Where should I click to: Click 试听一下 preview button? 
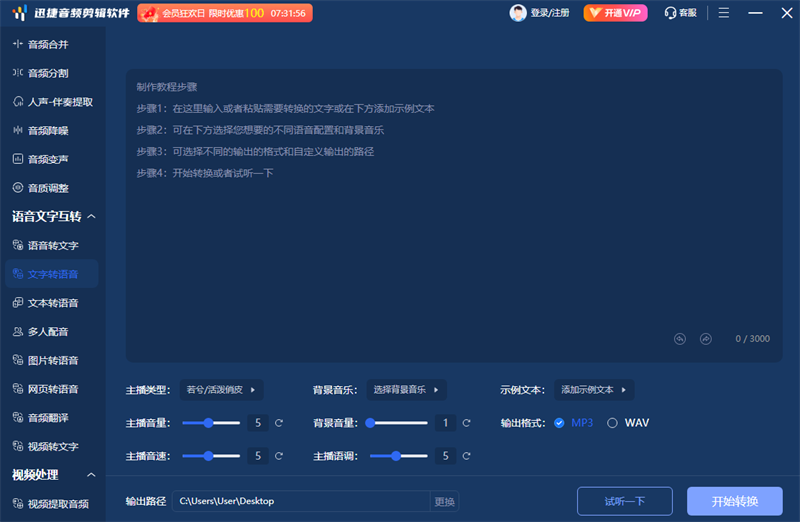click(x=624, y=501)
